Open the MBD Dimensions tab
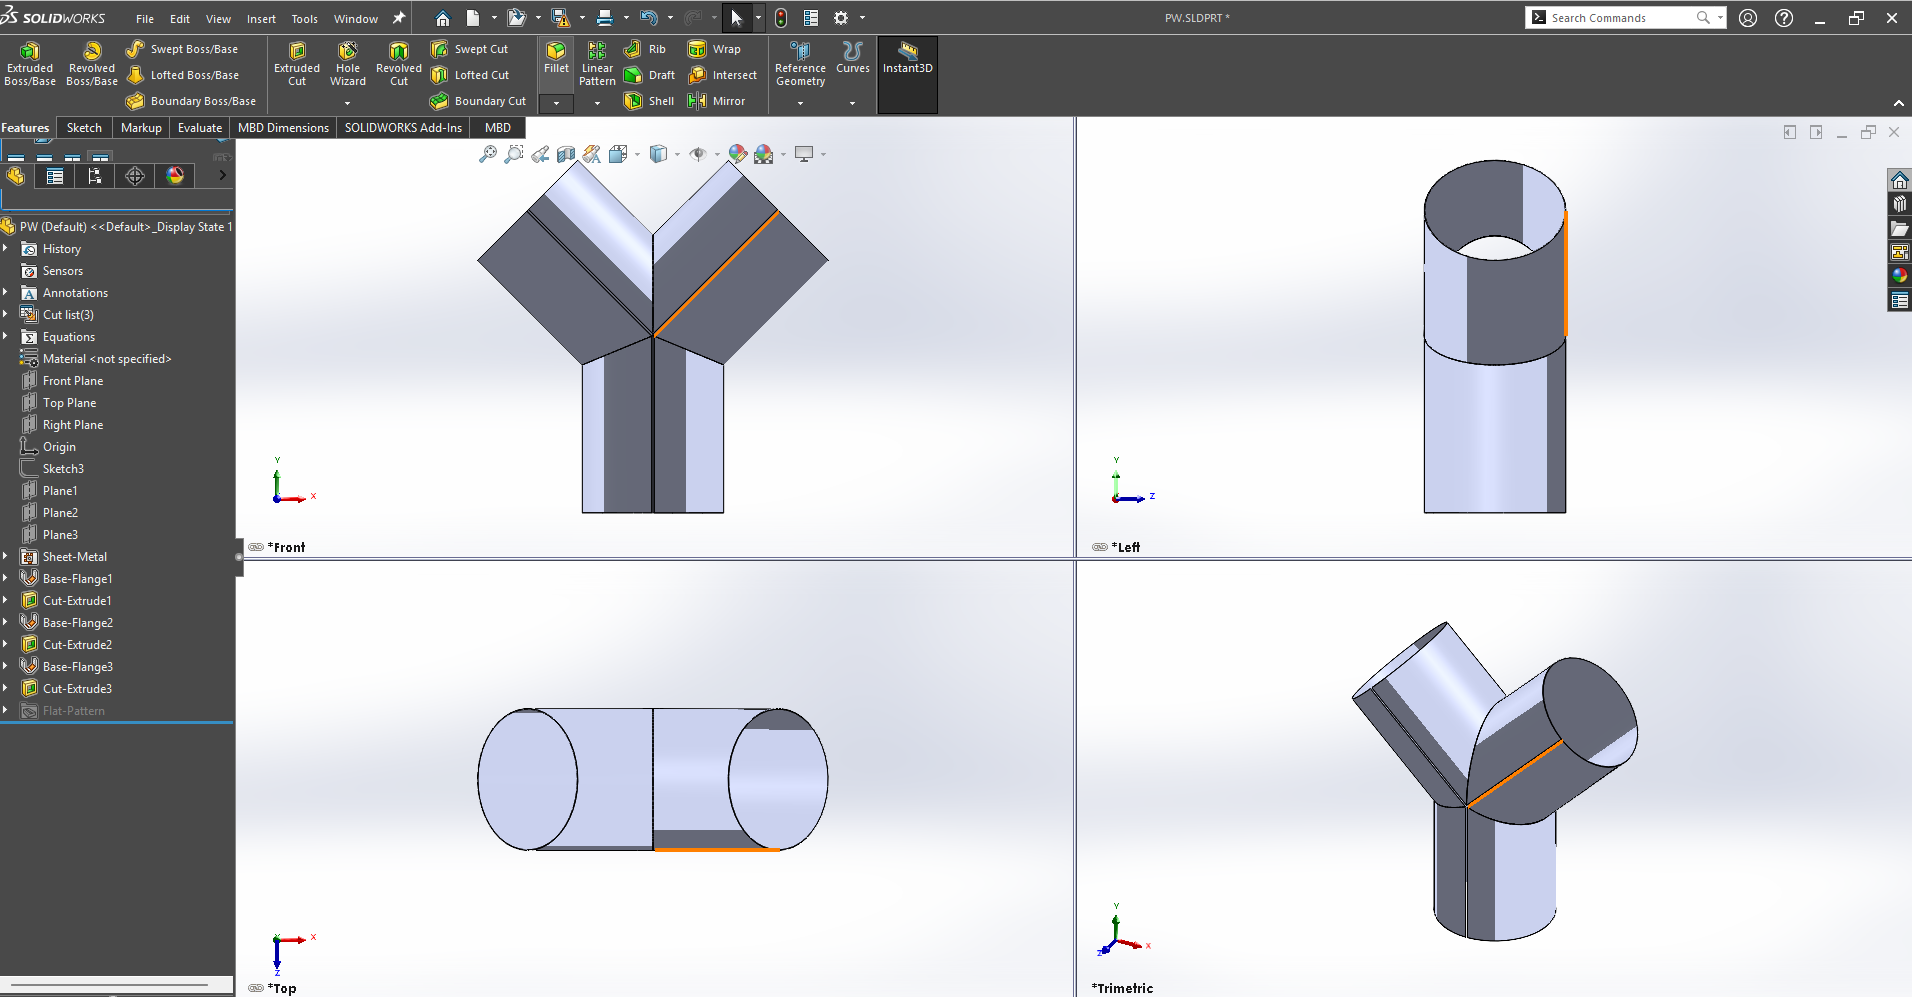Screen dimensions: 1912x997 (283, 128)
